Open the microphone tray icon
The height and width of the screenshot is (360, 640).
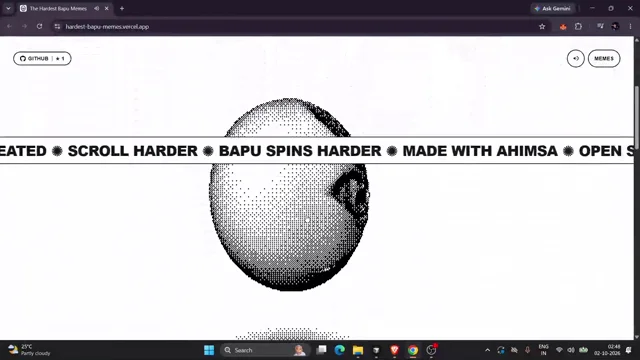pyautogui.click(x=527, y=350)
